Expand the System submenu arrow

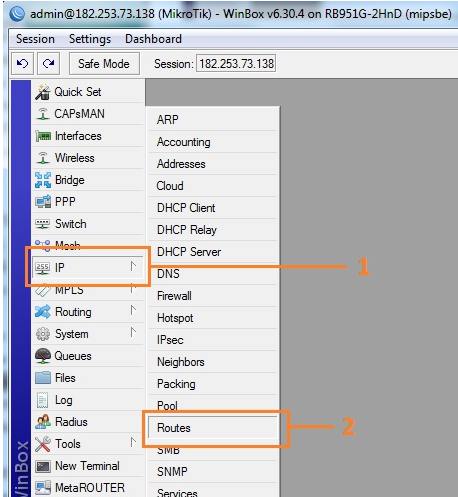click(x=133, y=333)
